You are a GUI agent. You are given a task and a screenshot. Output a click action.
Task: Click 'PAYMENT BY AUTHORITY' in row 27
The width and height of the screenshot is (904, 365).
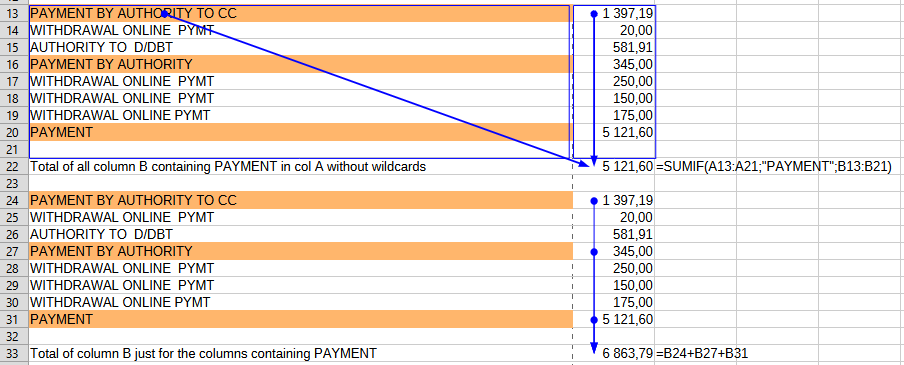(111, 251)
